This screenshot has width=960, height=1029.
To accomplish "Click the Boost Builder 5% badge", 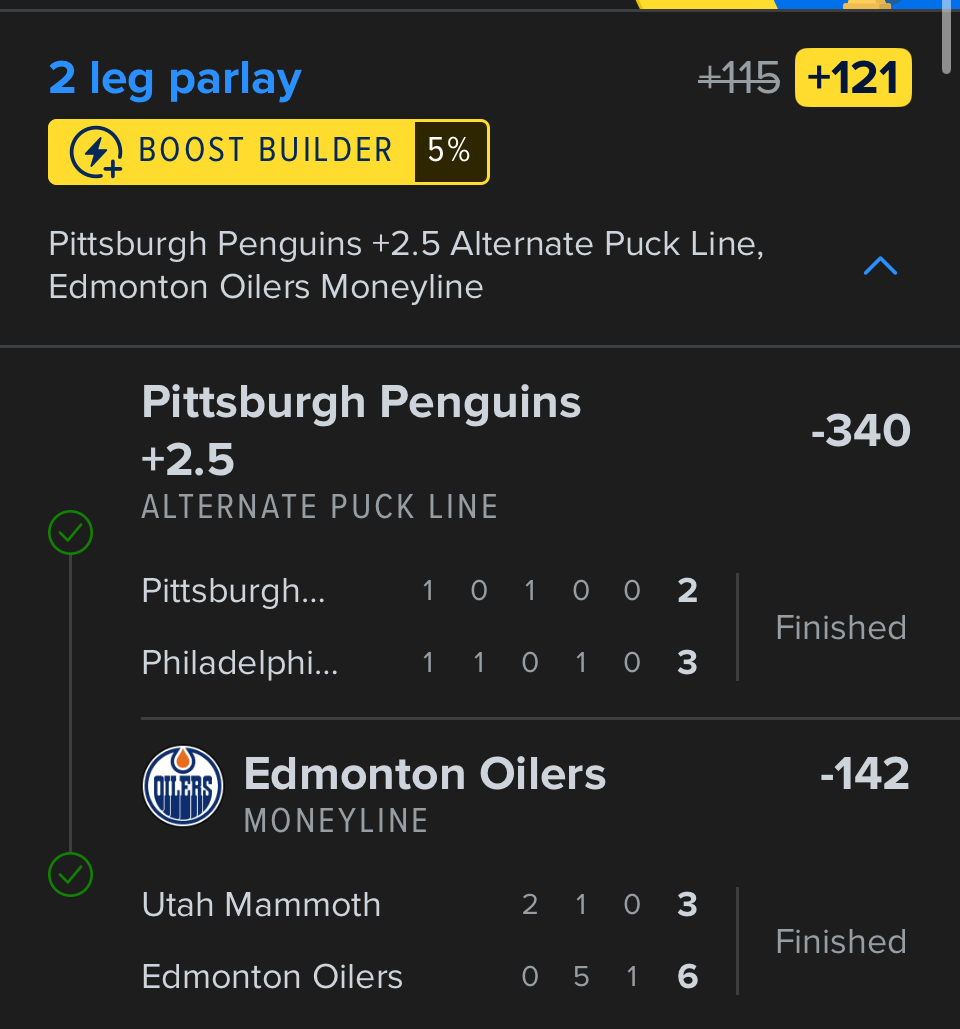I will tap(450, 151).
